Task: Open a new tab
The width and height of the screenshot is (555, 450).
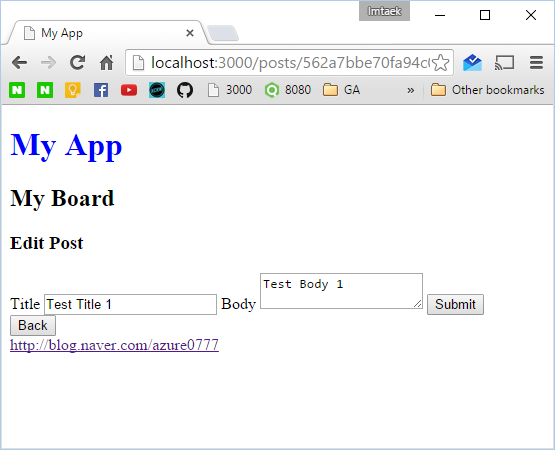Action: click(223, 33)
